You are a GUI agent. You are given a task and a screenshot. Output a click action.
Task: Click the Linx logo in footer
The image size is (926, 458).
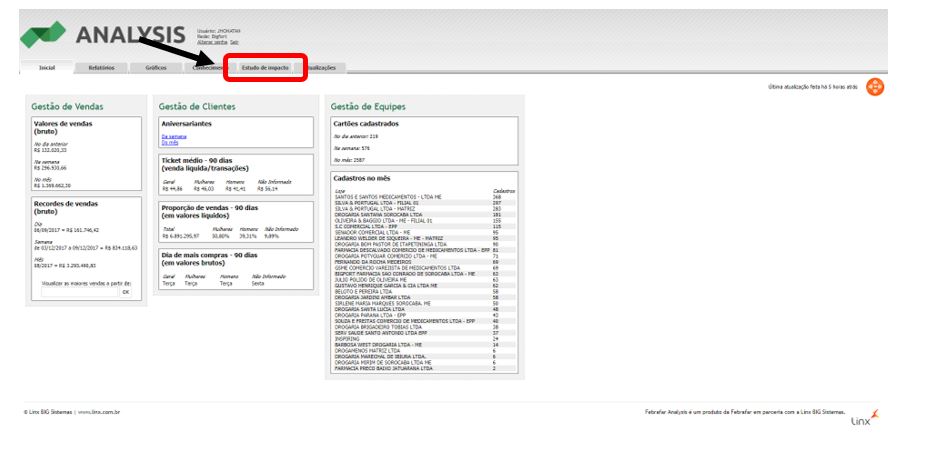[x=864, y=417]
